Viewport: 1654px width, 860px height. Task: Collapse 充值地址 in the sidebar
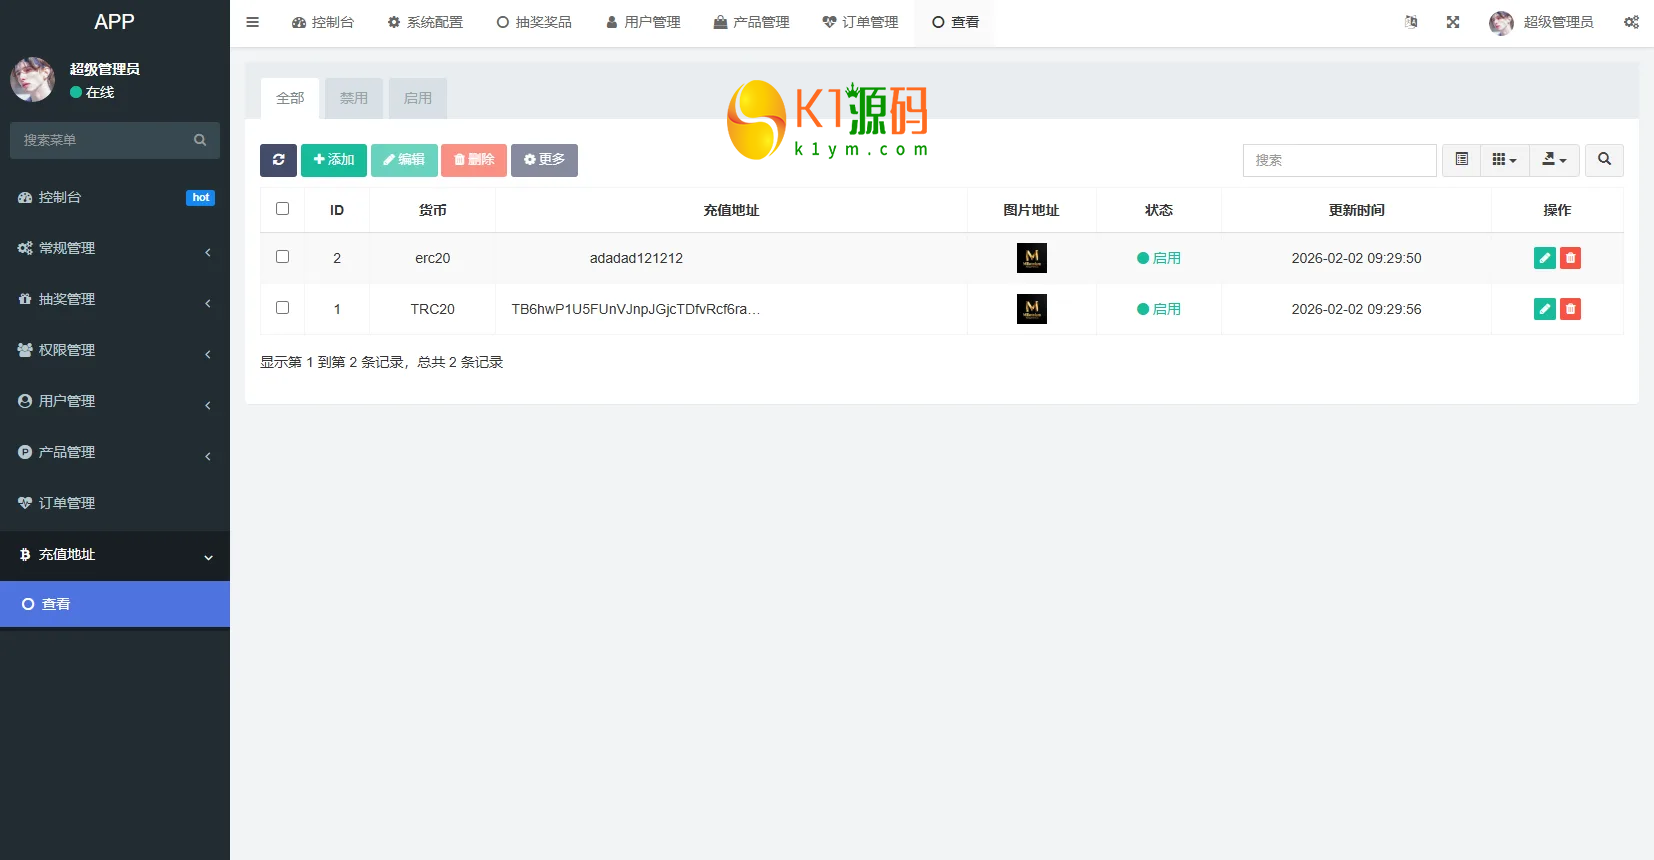pos(115,554)
